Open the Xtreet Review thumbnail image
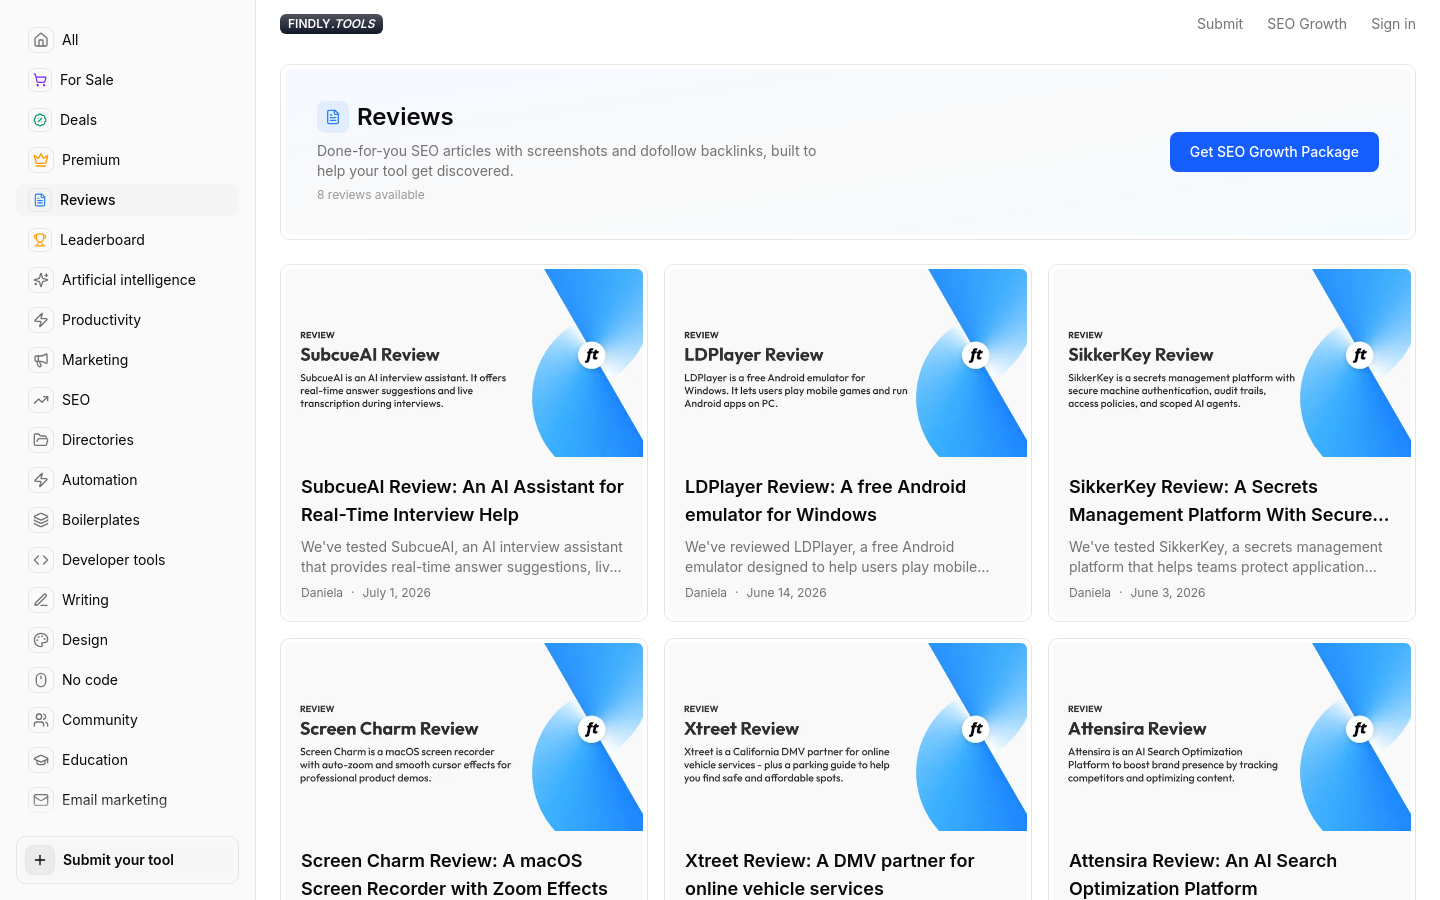The height and width of the screenshot is (900, 1440). 848,737
